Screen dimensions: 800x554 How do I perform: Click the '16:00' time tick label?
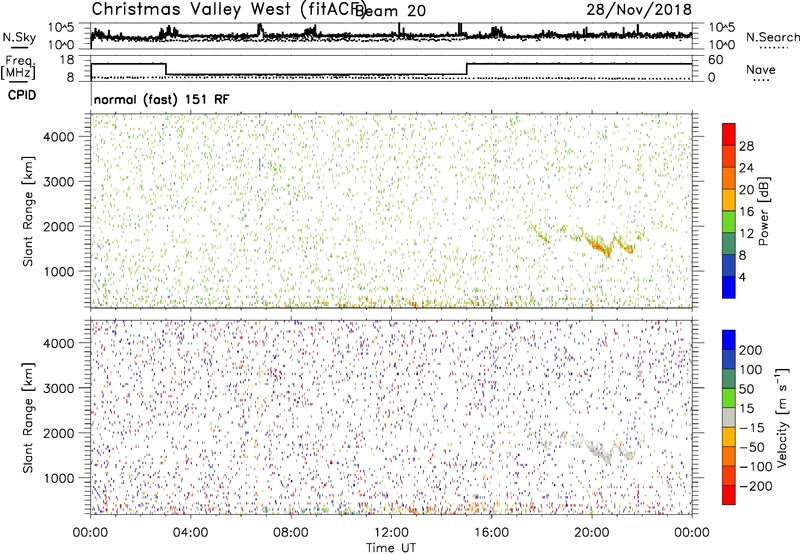(491, 533)
